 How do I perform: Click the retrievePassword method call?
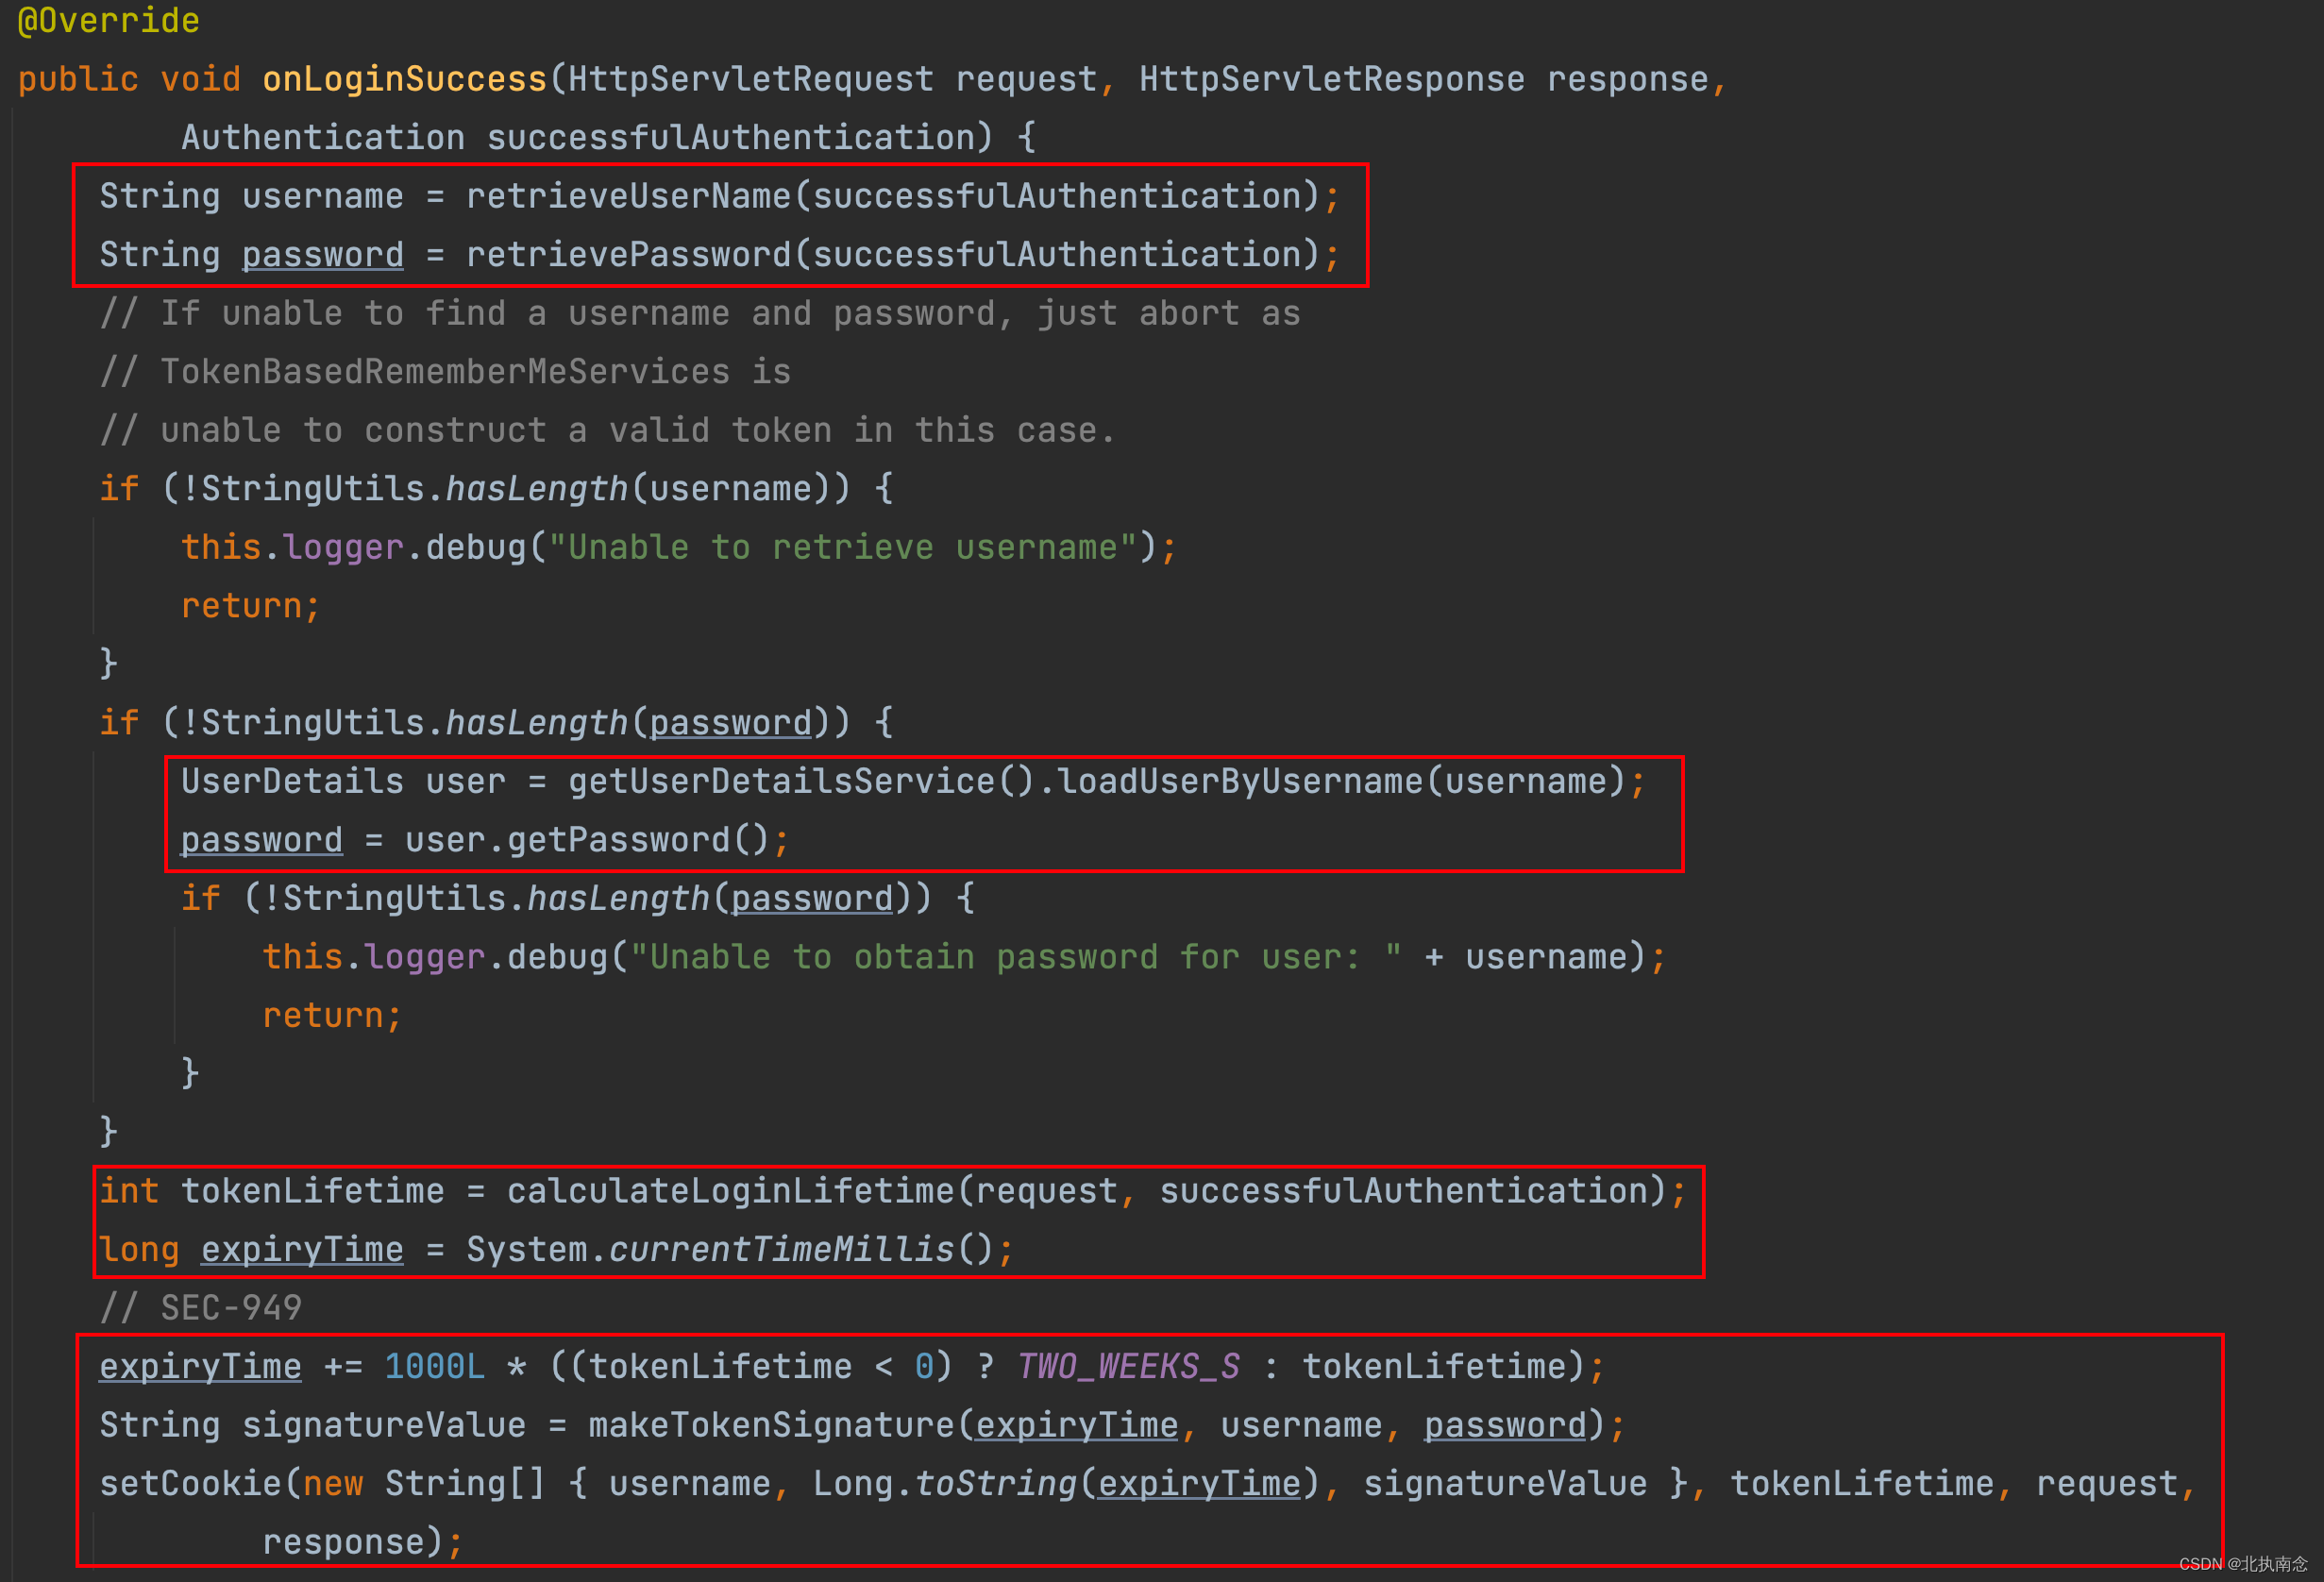[629, 254]
